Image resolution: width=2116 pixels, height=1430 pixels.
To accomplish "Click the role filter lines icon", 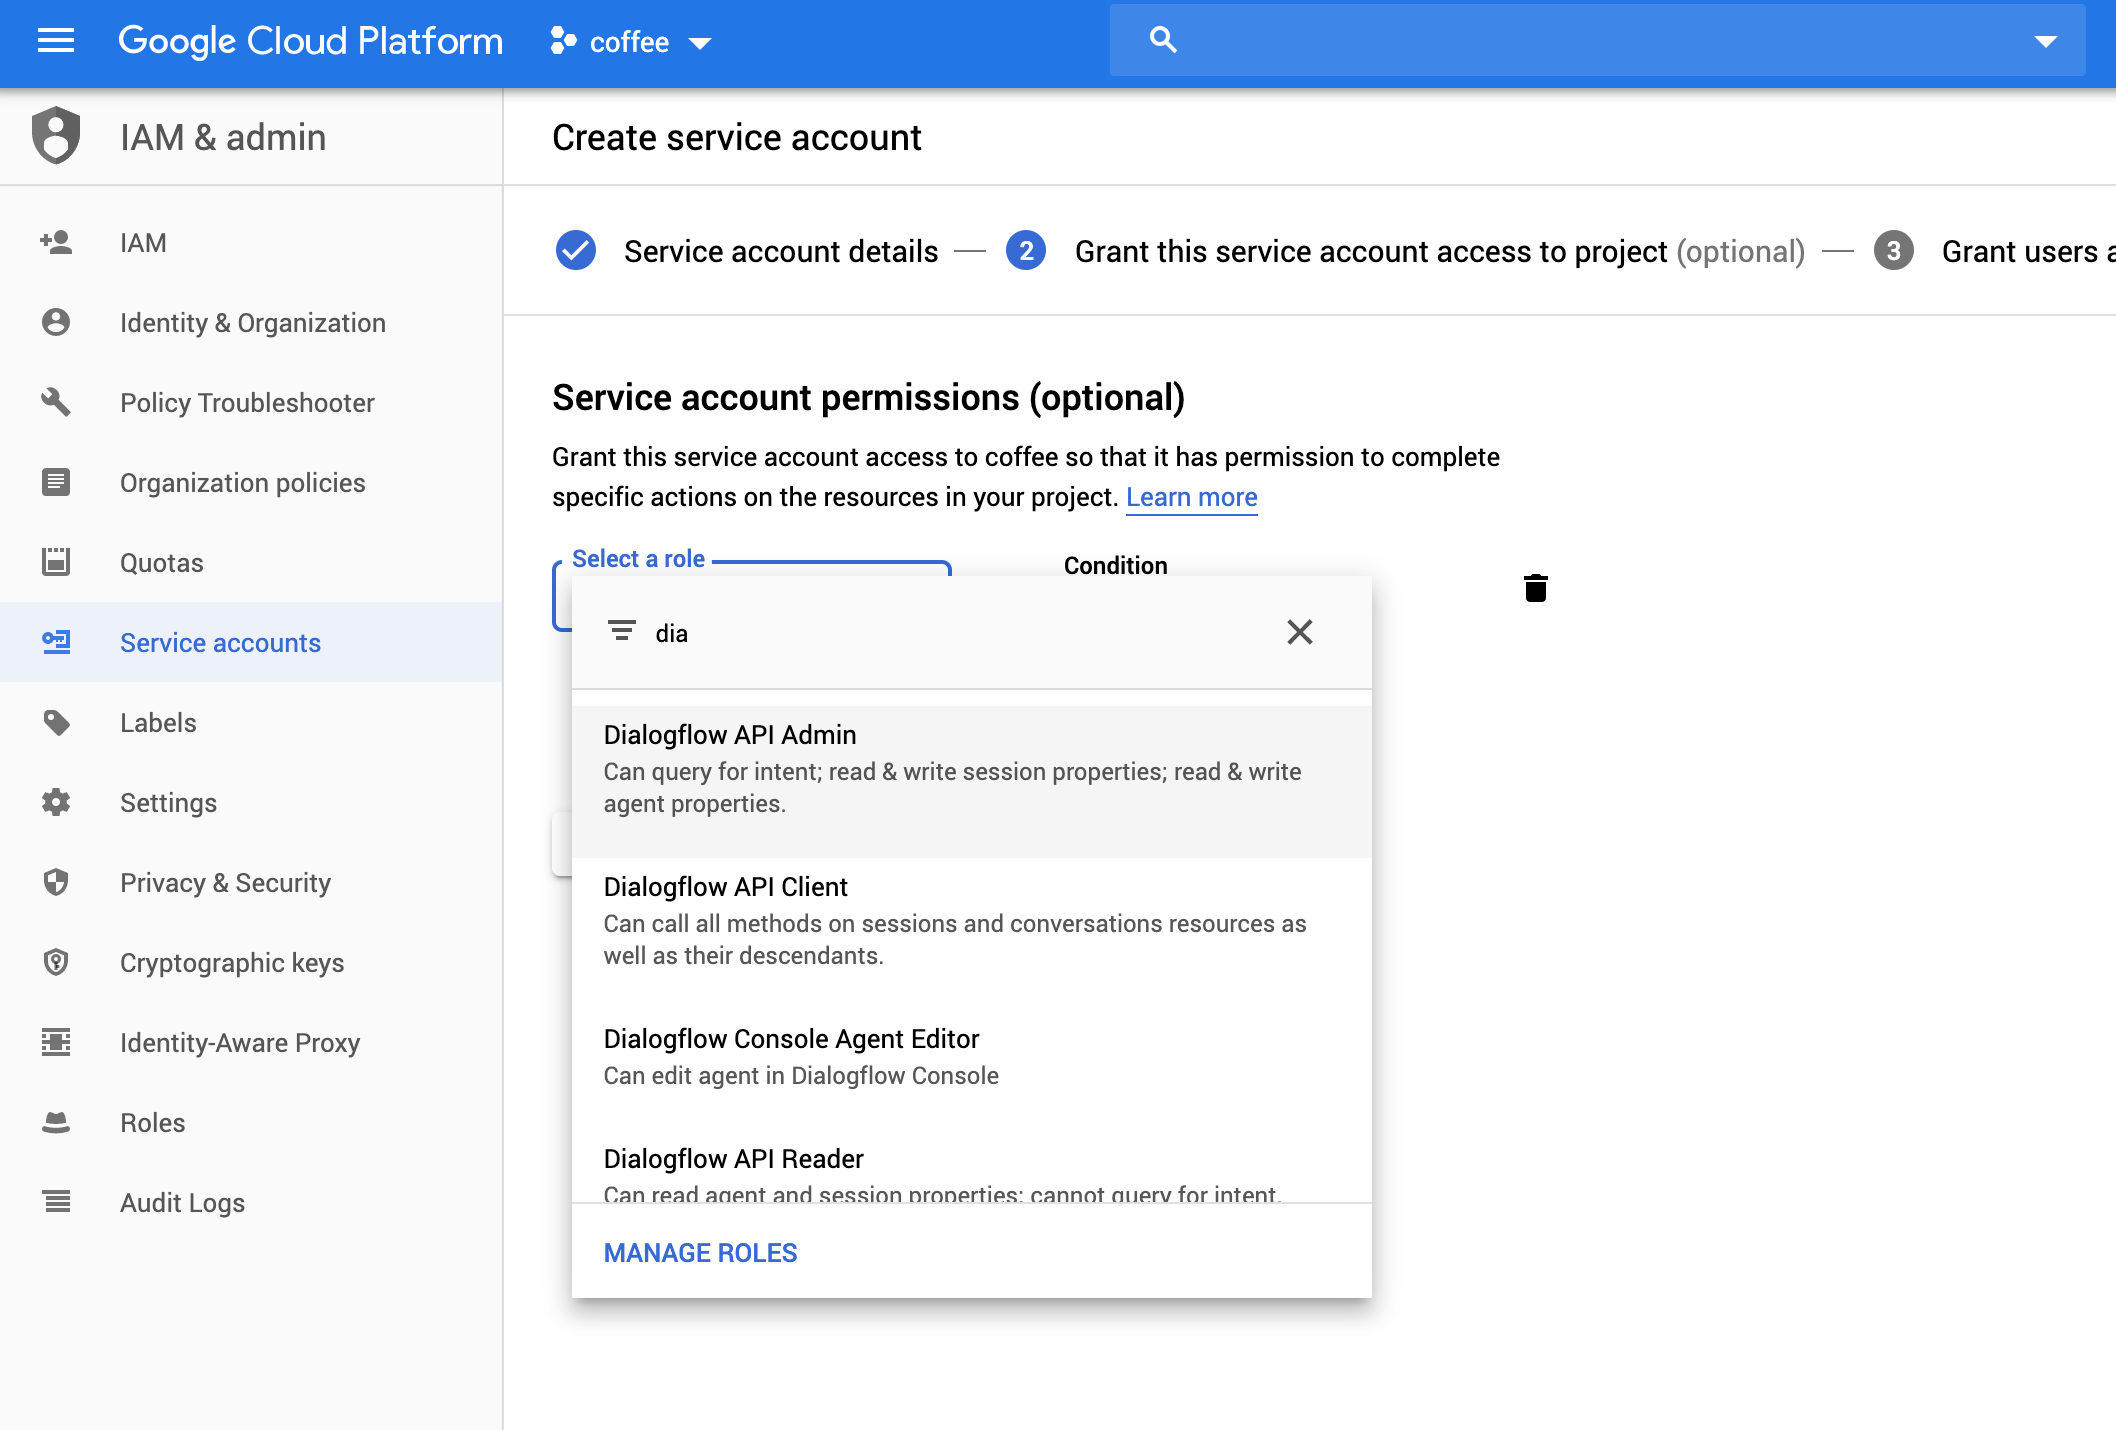I will [622, 631].
